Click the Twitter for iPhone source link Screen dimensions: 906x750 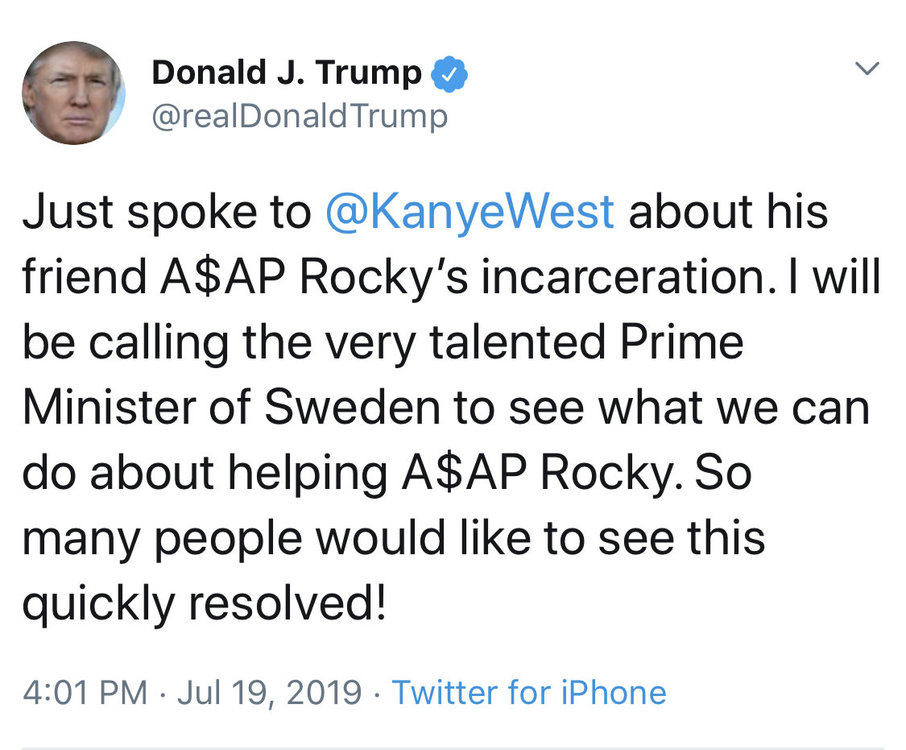pos(529,692)
